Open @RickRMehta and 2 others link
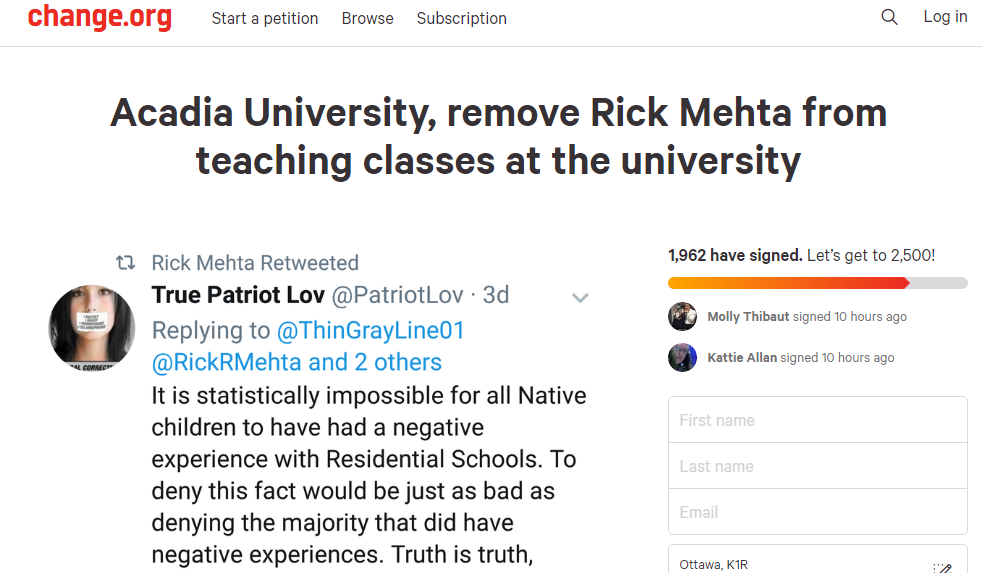Image resolution: width=982 pixels, height=573 pixels. point(297,362)
